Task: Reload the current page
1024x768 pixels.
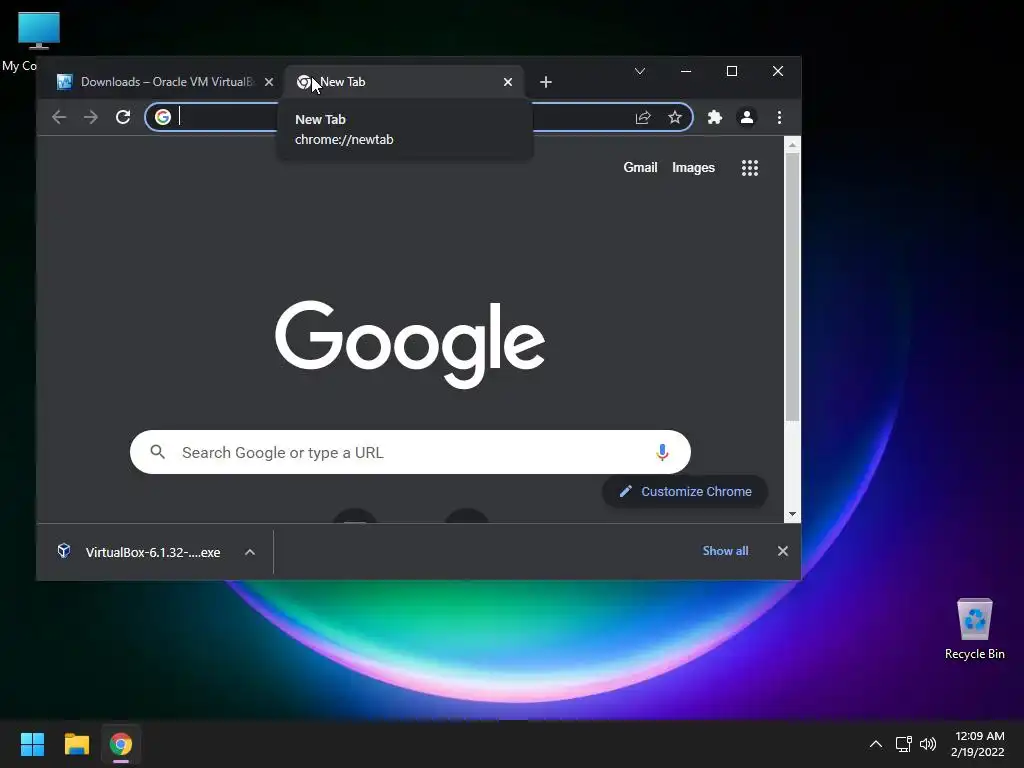Action: [x=123, y=117]
